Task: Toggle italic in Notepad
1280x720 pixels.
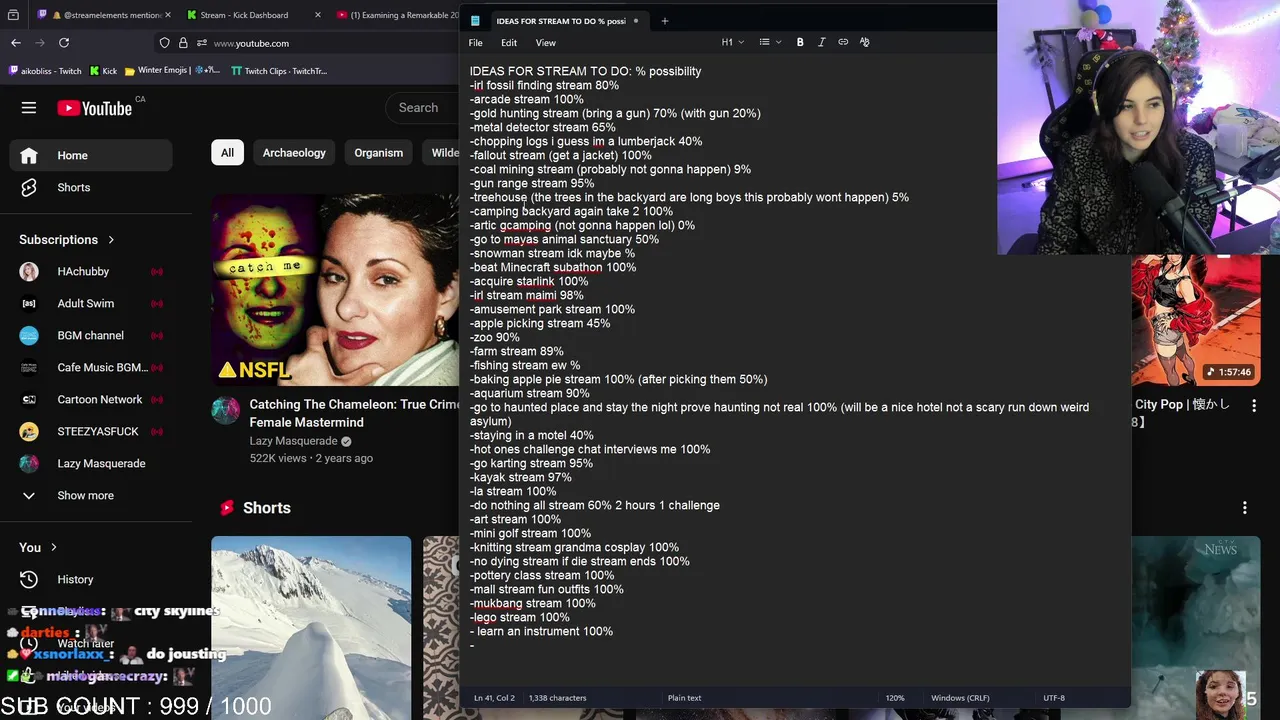Action: (x=822, y=42)
